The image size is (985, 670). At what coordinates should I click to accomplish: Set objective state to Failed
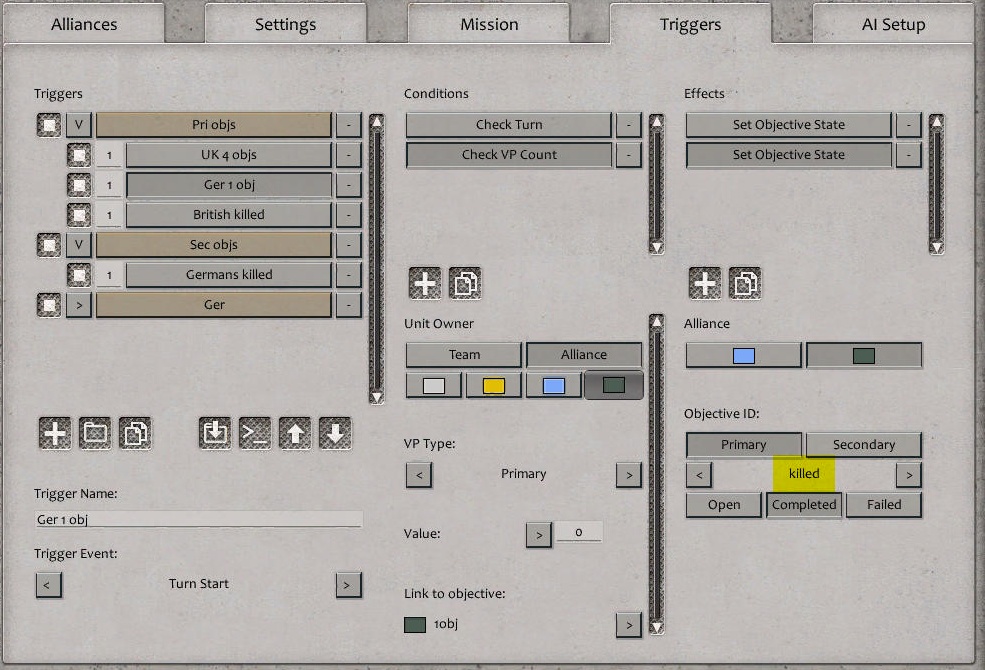[883, 505]
